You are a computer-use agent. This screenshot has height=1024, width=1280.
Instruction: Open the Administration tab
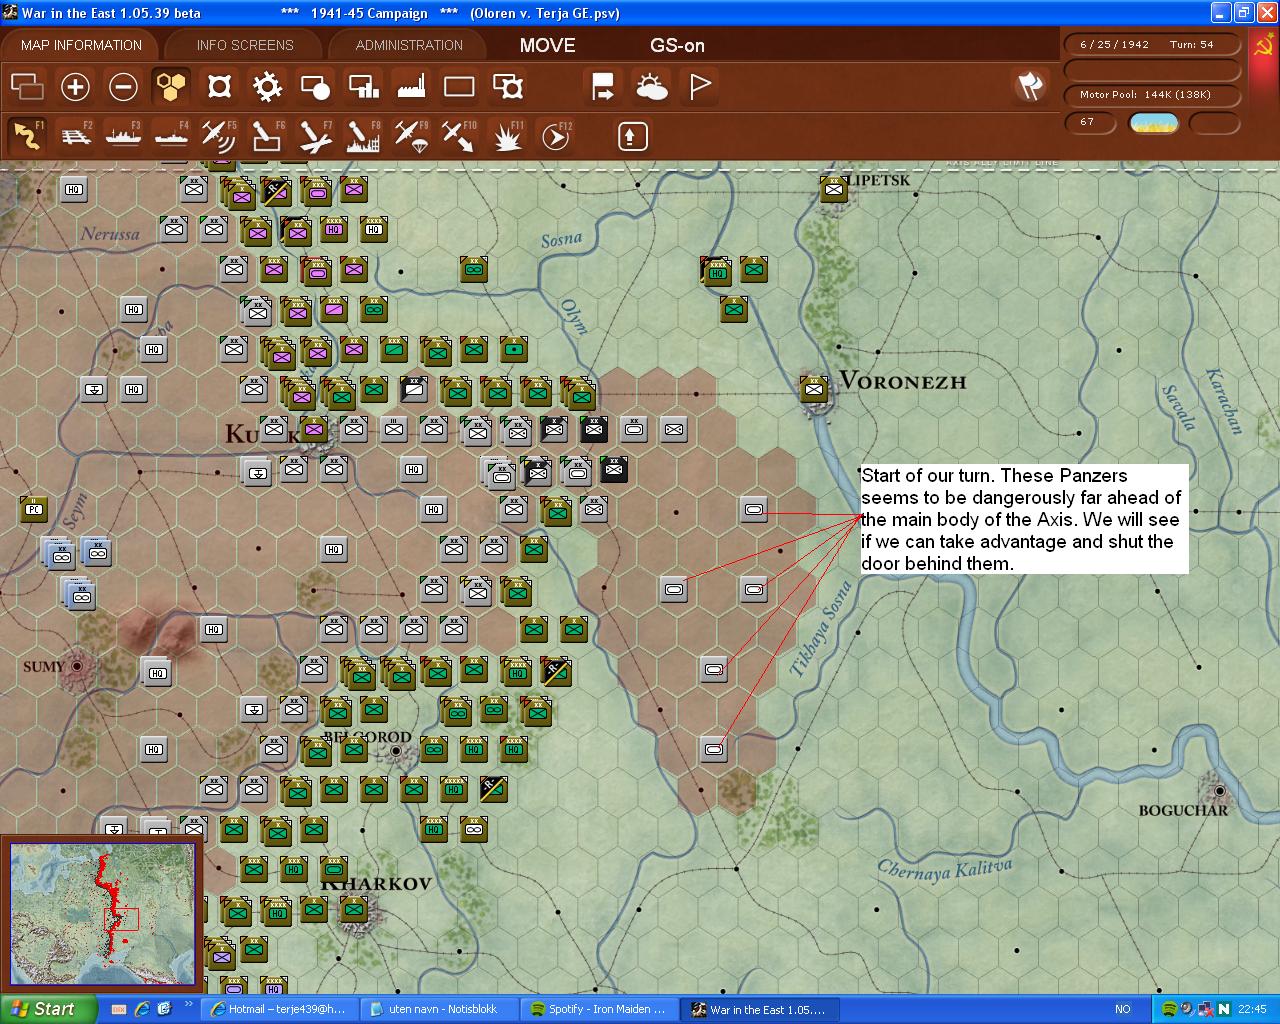point(409,45)
